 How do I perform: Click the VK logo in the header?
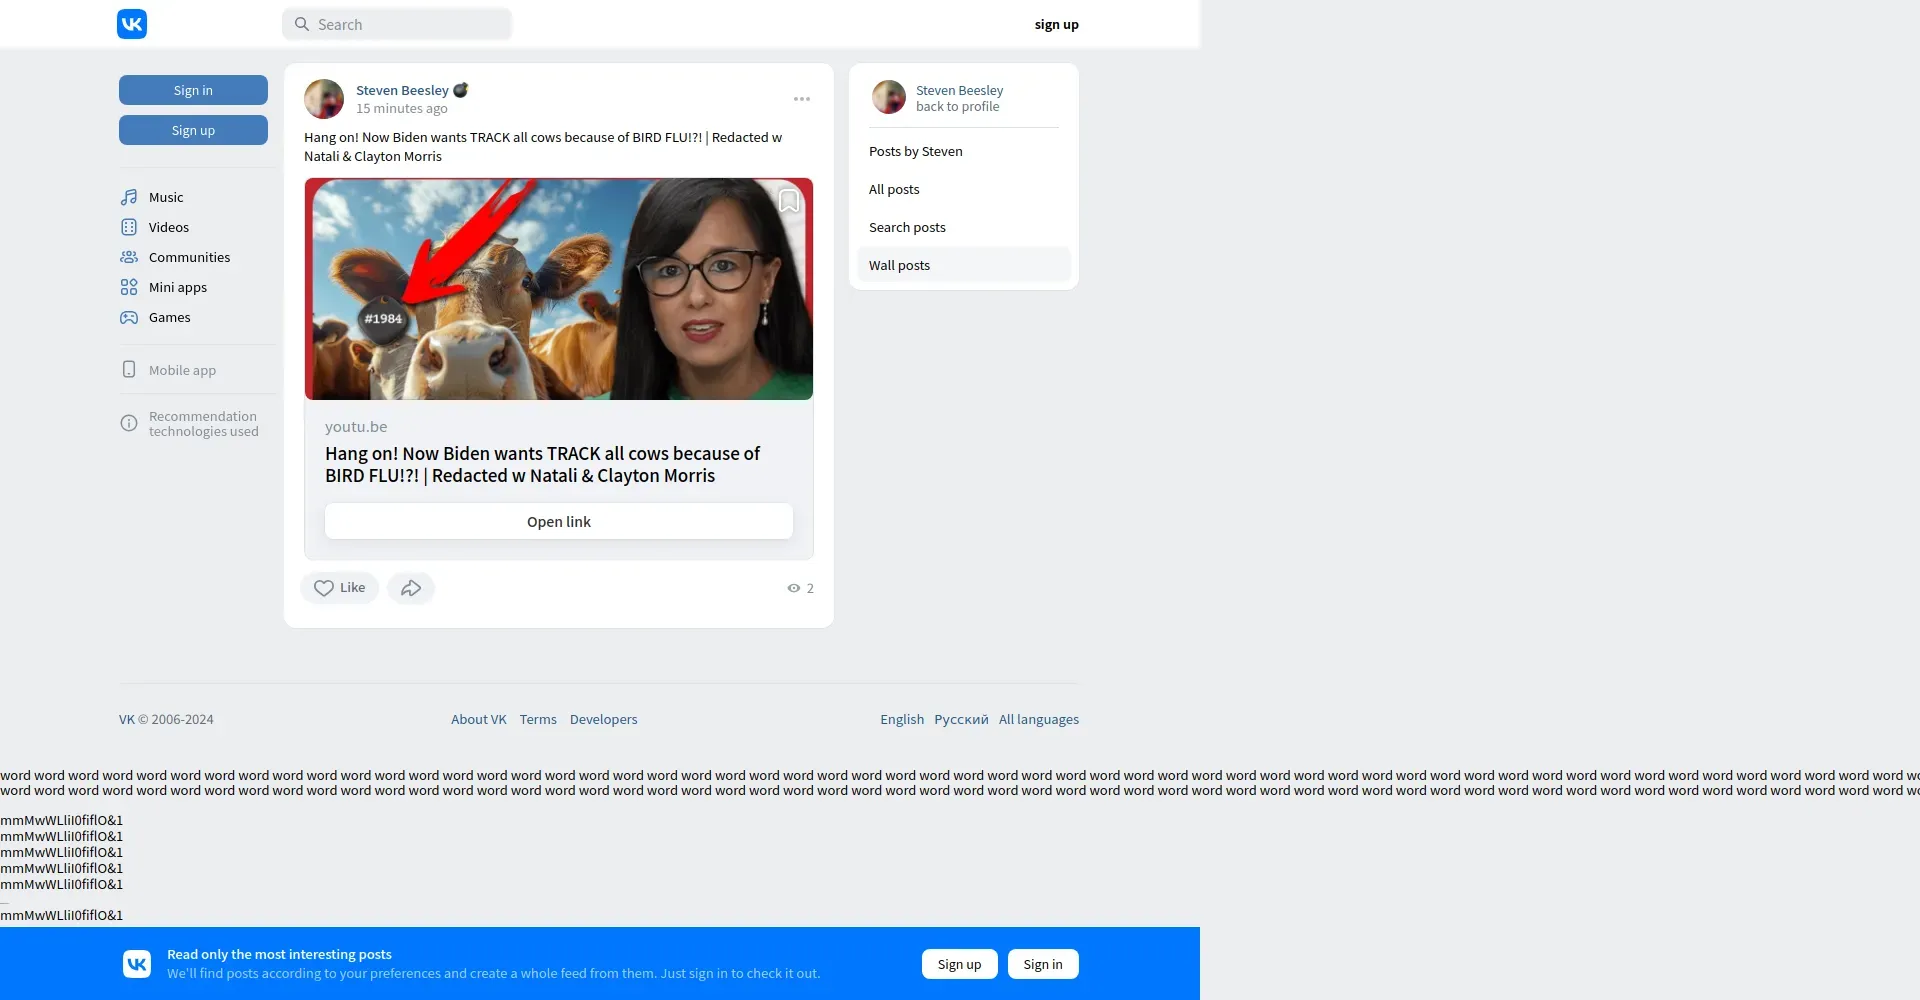[x=132, y=24]
